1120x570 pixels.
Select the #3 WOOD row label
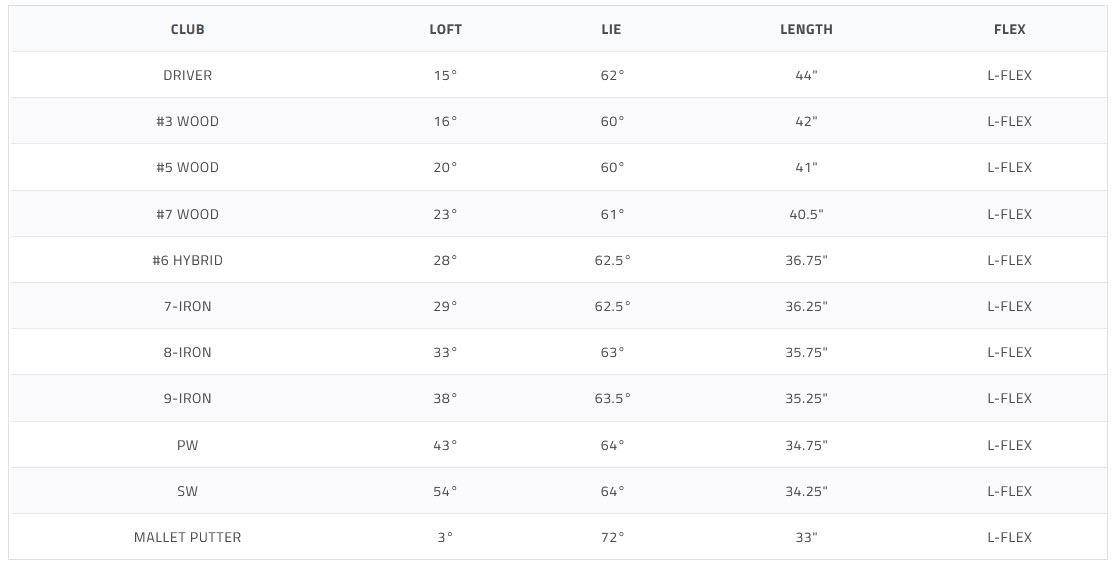click(187, 121)
